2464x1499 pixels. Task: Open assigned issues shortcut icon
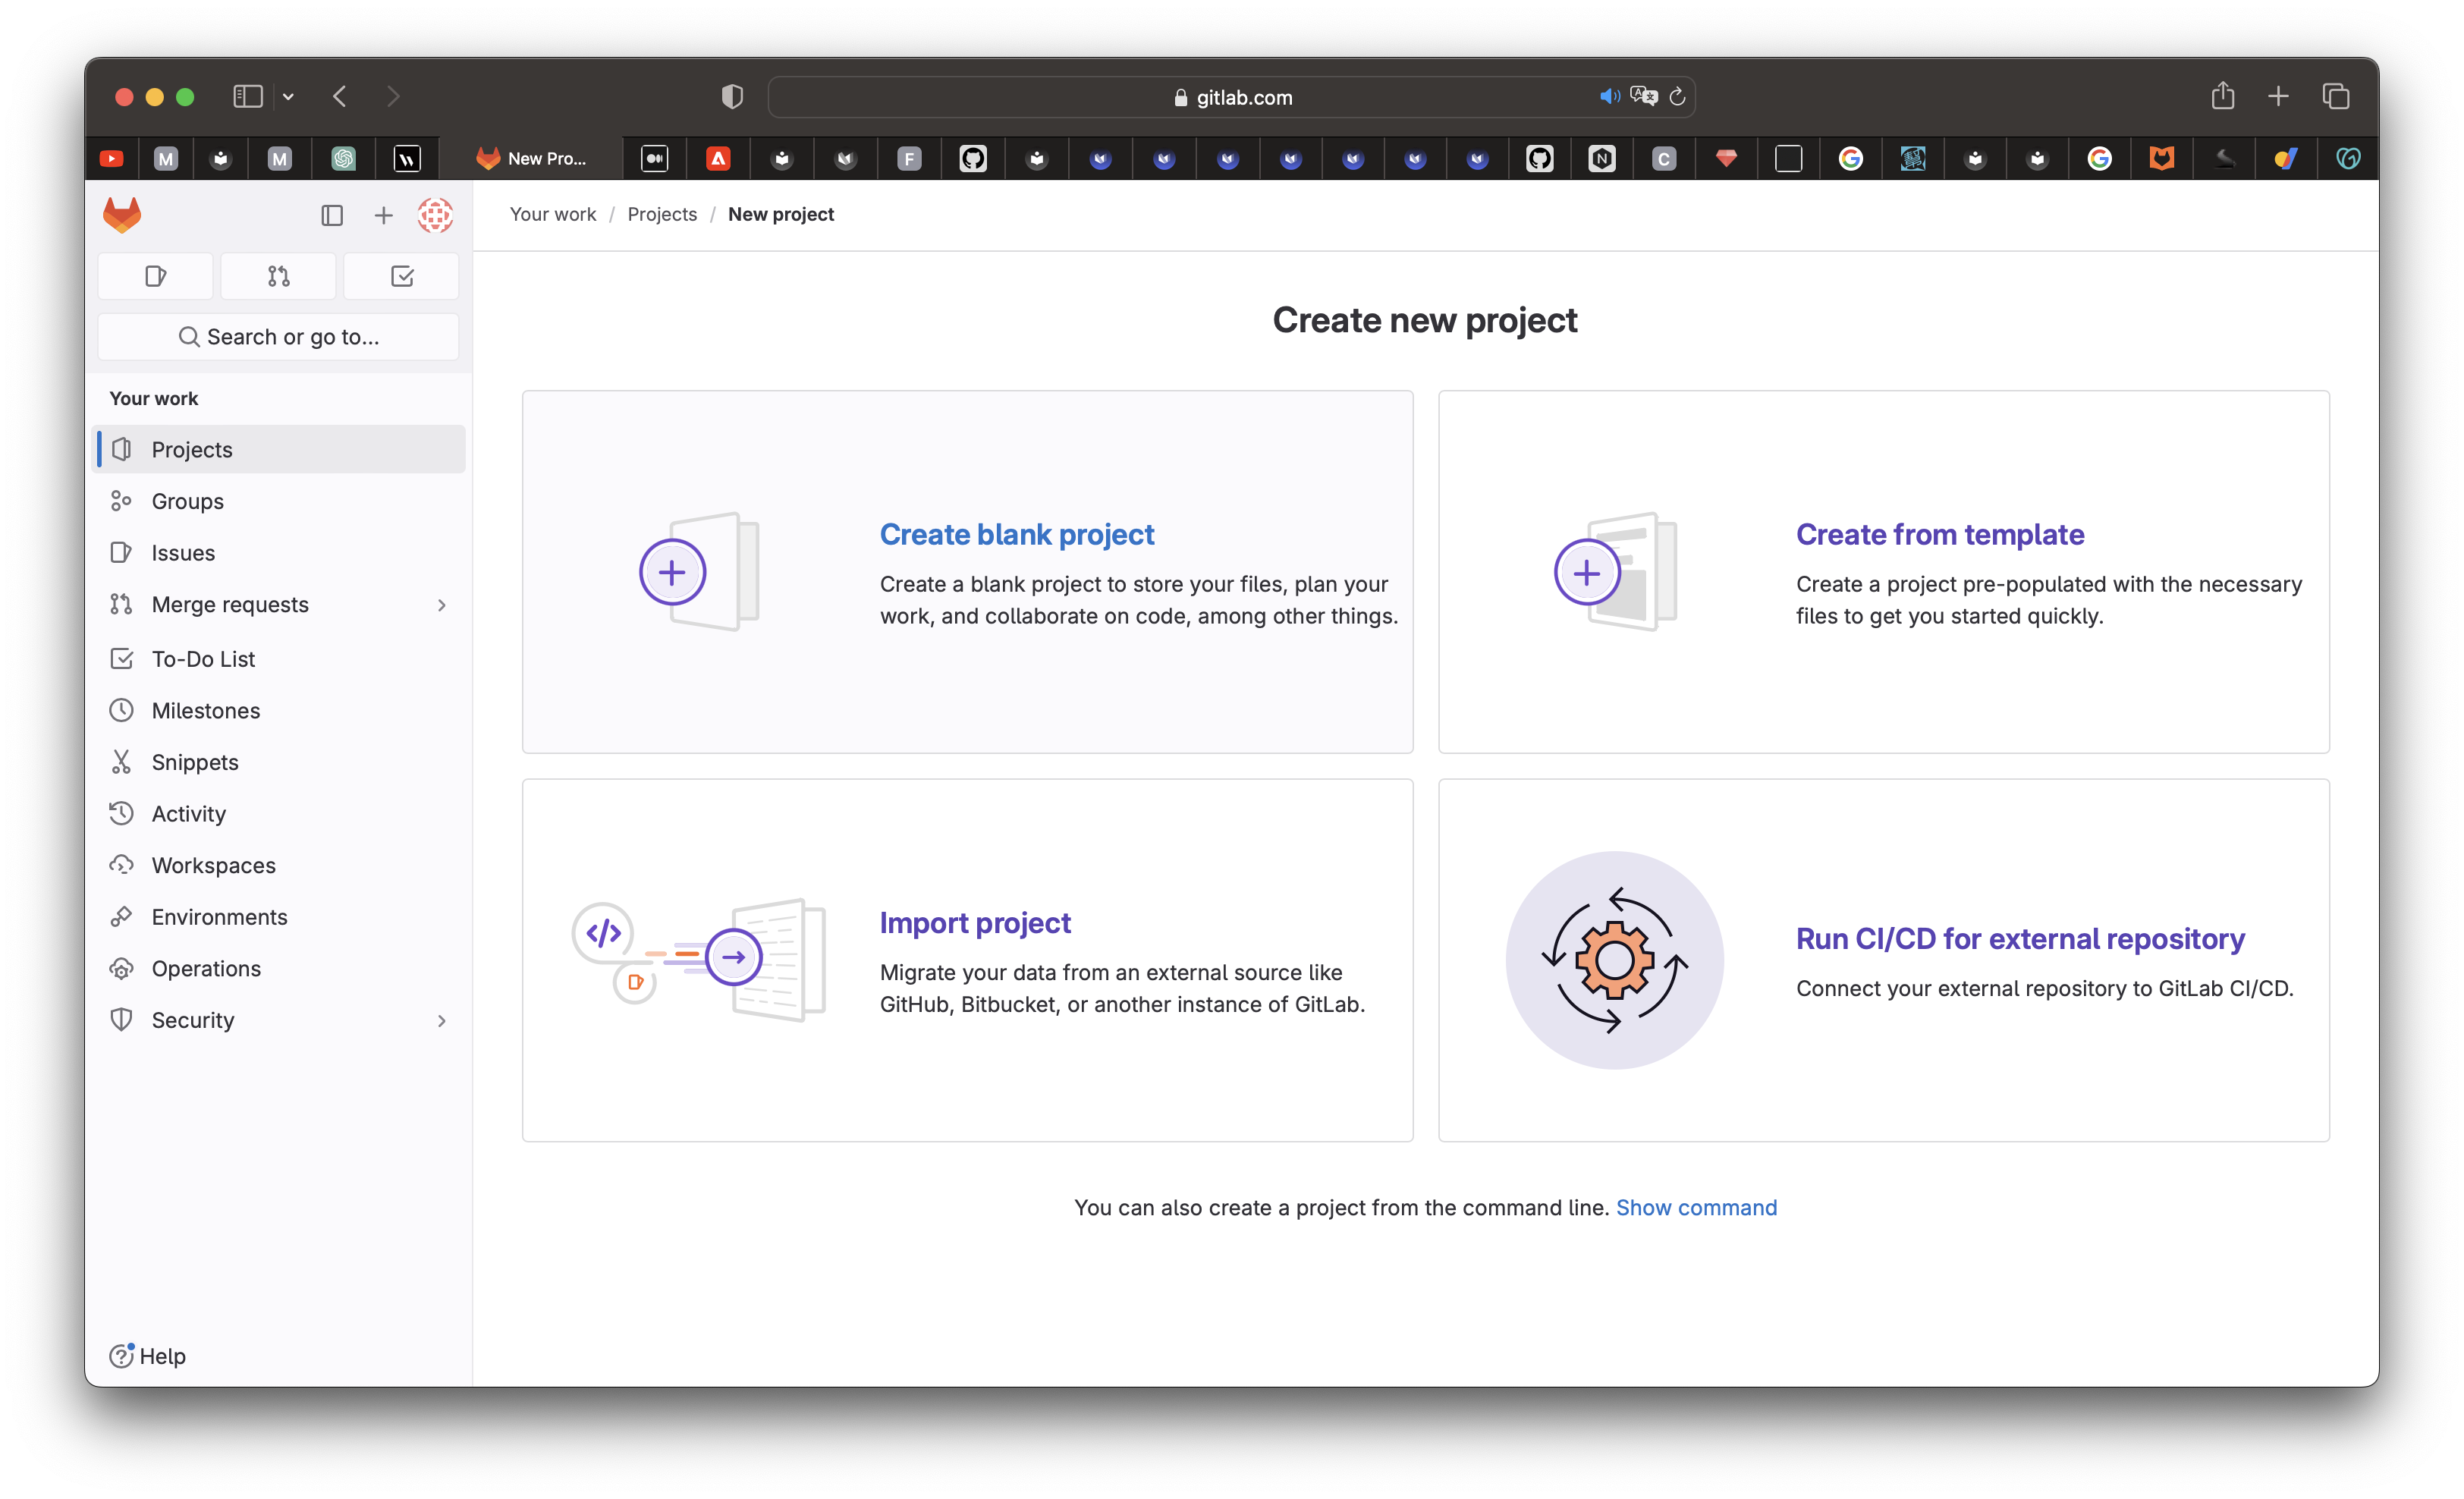pyautogui.click(x=155, y=276)
